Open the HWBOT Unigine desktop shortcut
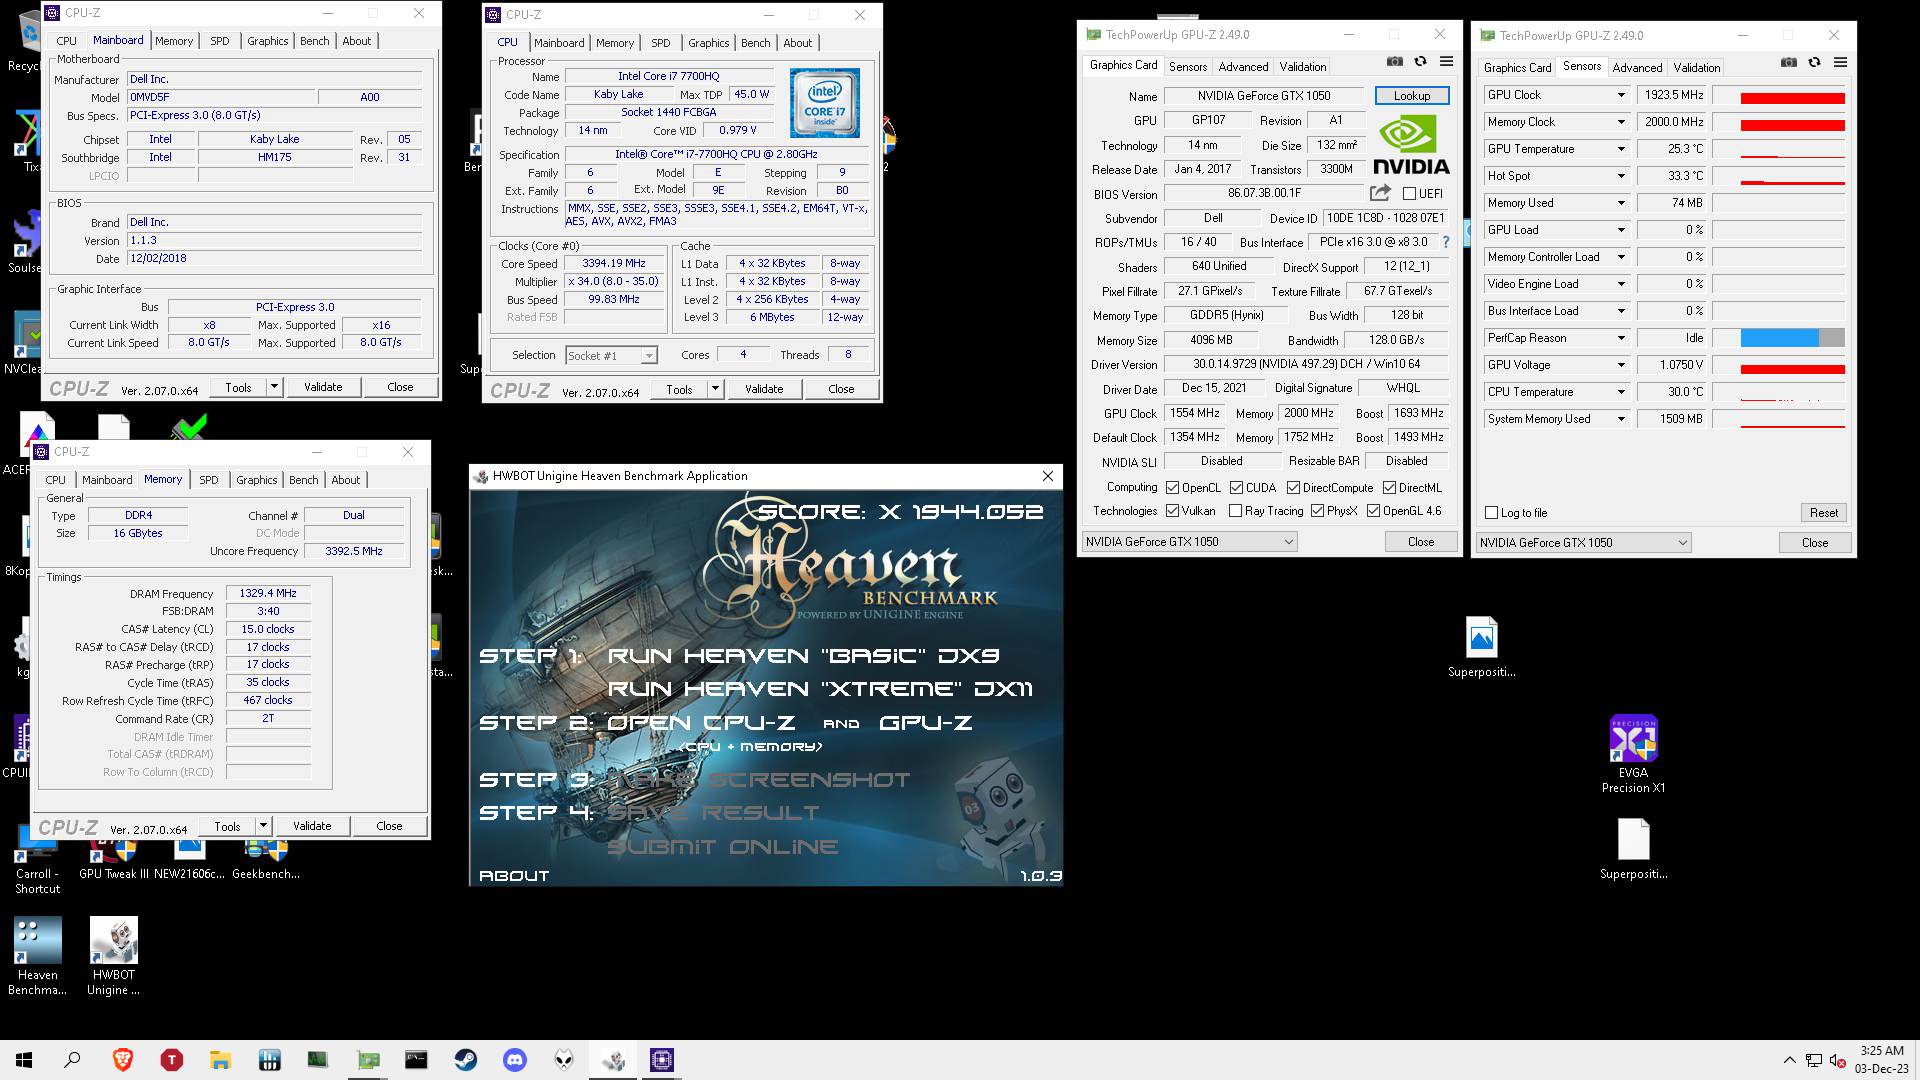The image size is (1920, 1080). pos(113,957)
